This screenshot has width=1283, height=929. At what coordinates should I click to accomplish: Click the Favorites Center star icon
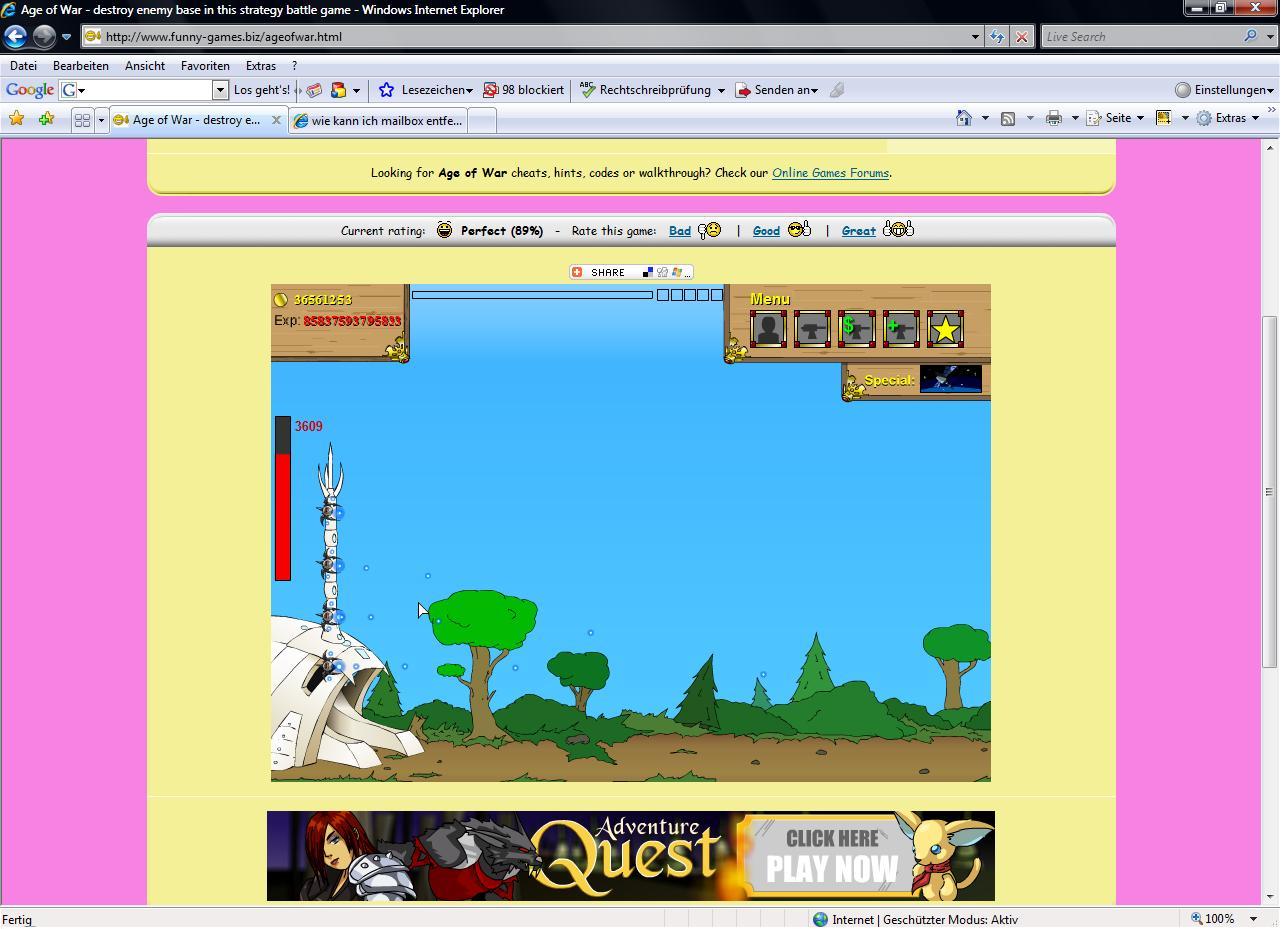[x=16, y=119]
